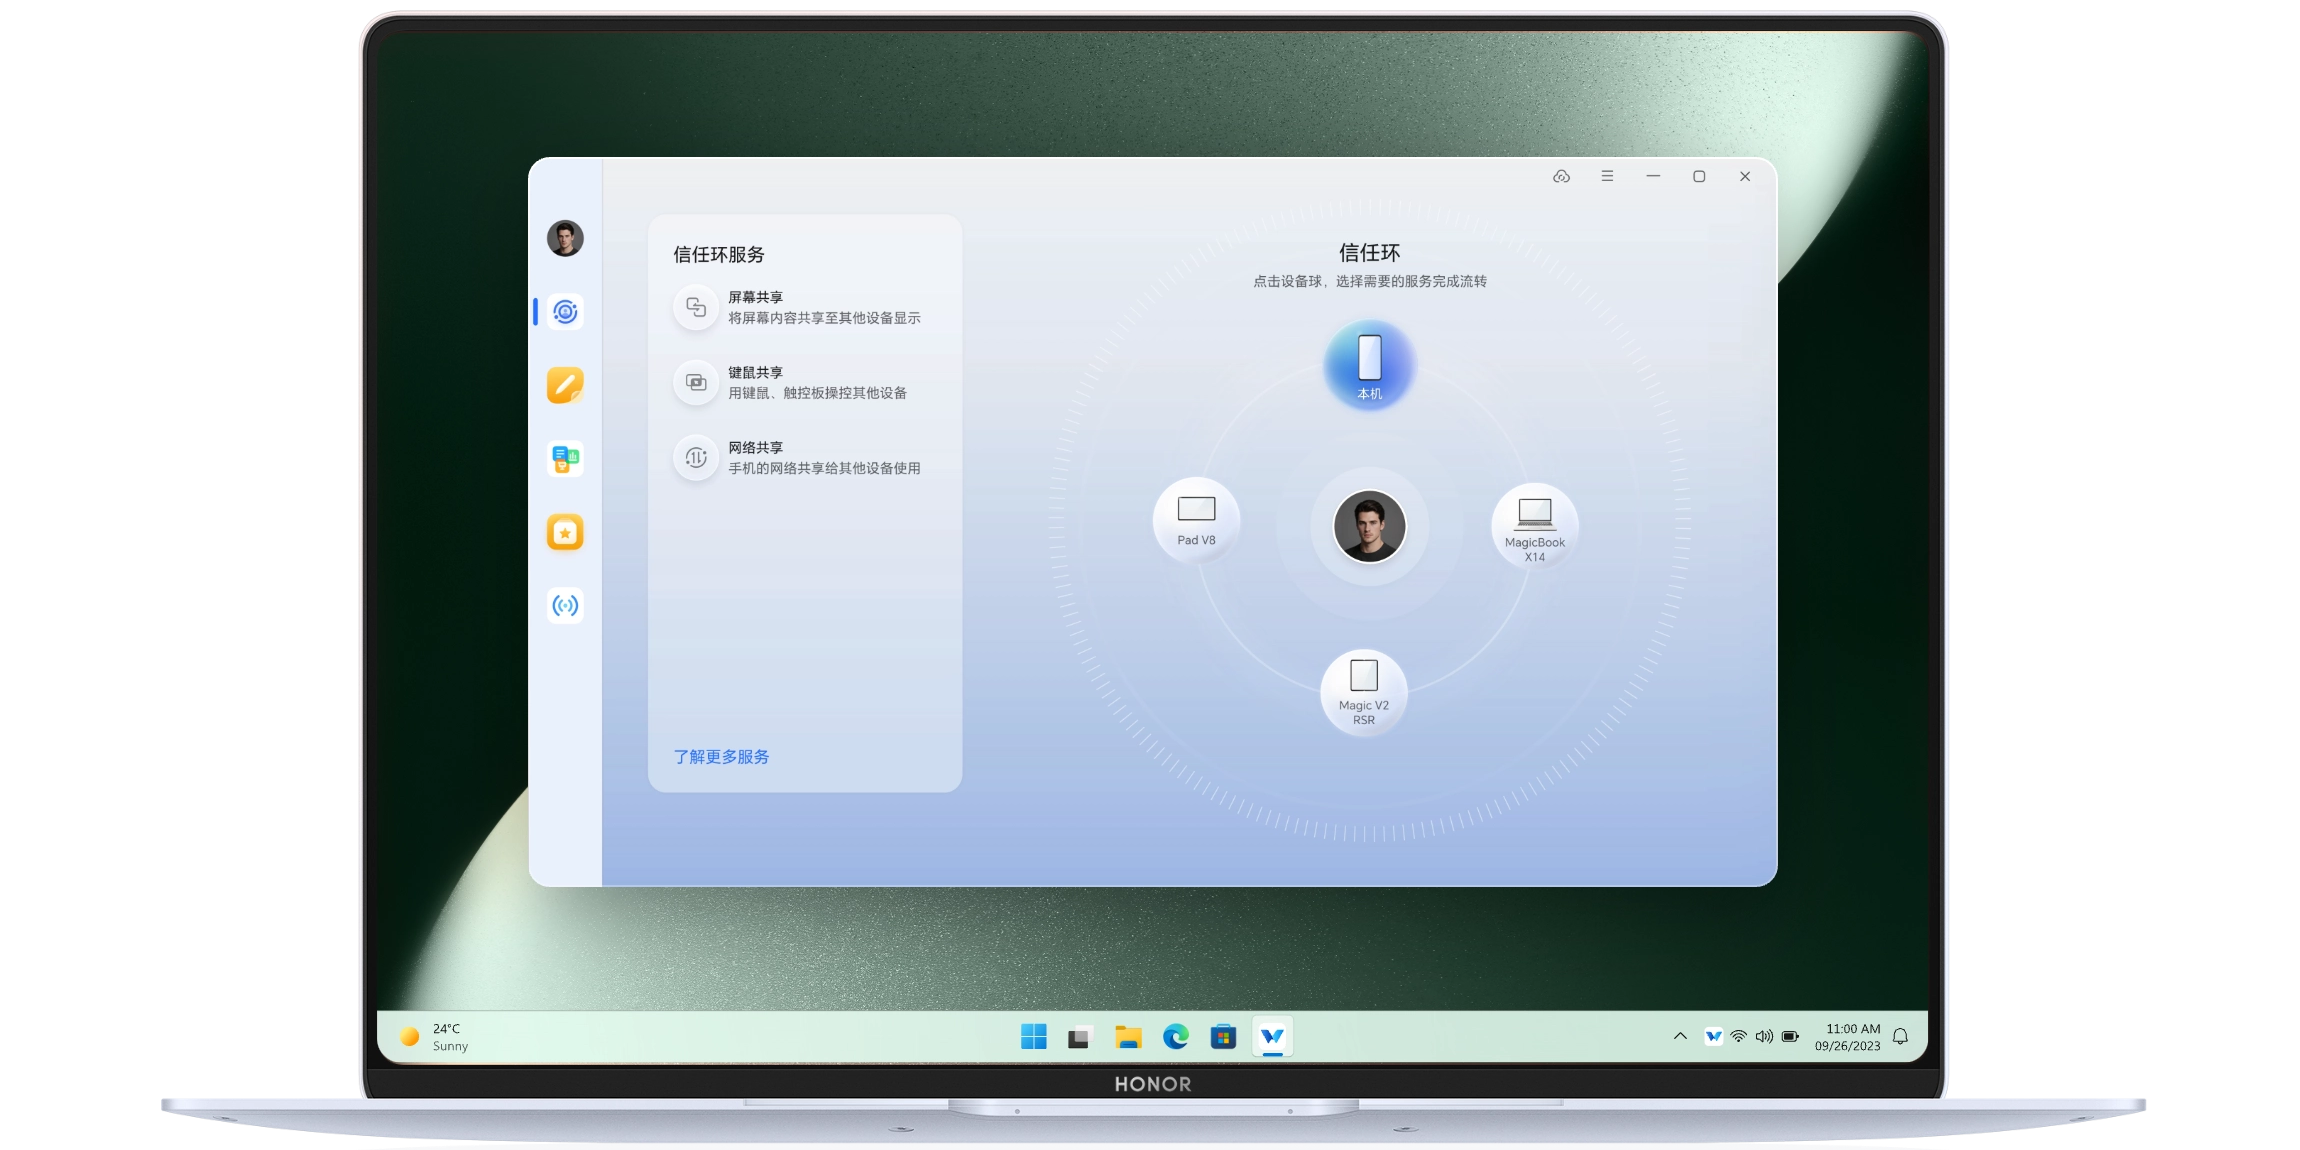Click the cloud icon in title bar
This screenshot has width=2300, height=1150.
tap(1561, 176)
